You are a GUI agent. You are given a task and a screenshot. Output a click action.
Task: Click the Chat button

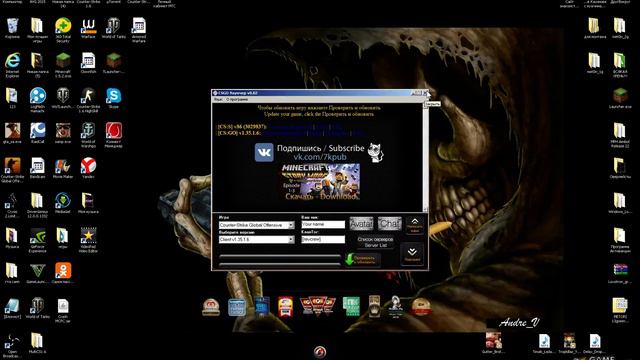[x=389, y=224]
